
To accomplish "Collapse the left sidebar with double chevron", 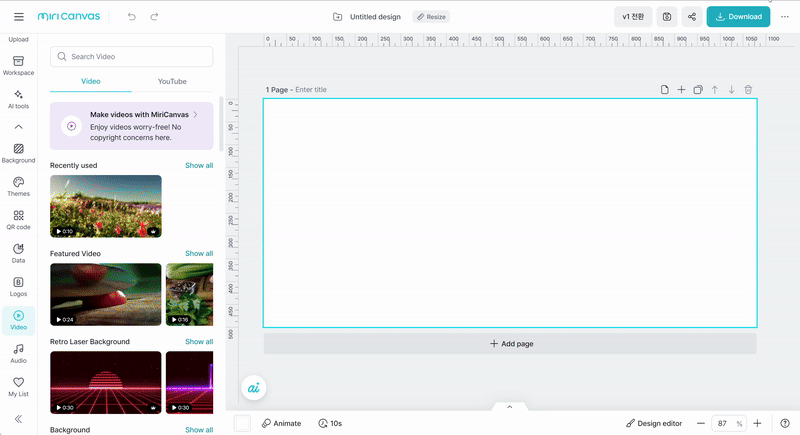I will coord(18,419).
